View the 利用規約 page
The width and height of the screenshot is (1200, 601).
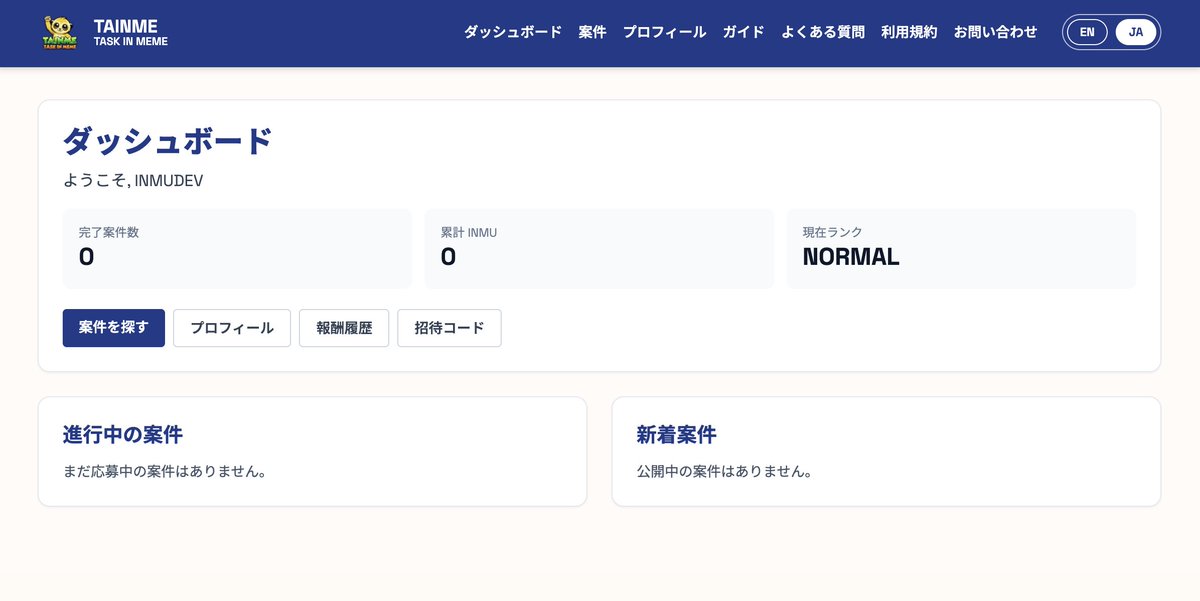coord(908,32)
